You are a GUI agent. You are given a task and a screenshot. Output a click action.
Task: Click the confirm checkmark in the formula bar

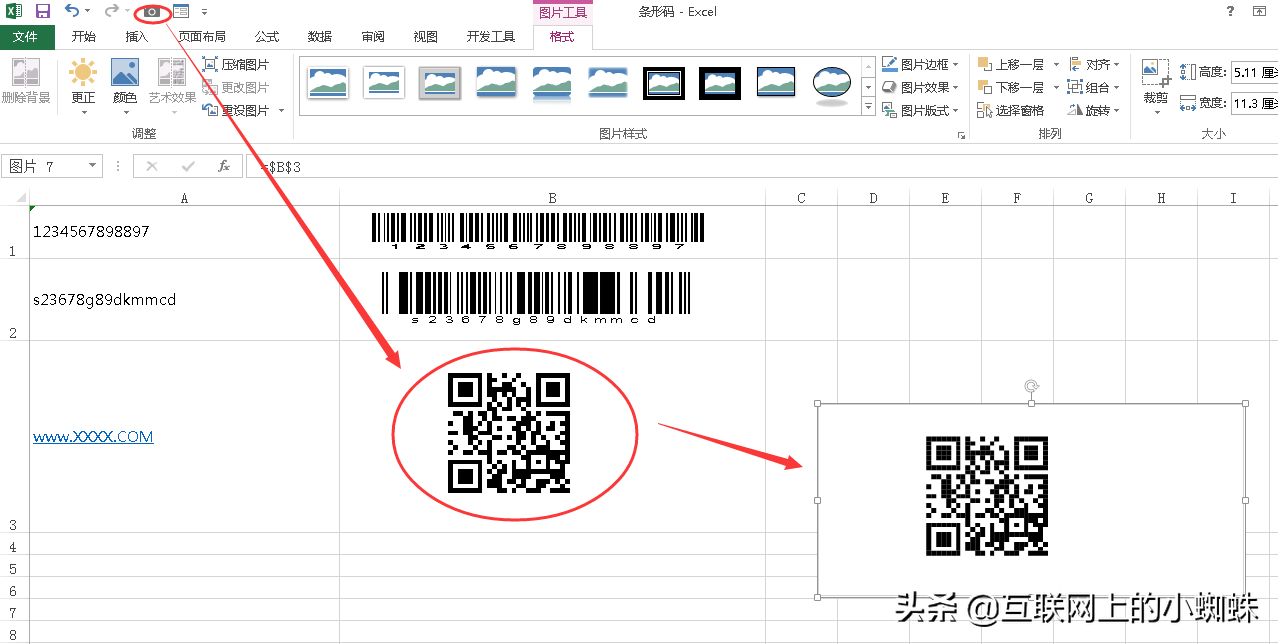coord(188,166)
